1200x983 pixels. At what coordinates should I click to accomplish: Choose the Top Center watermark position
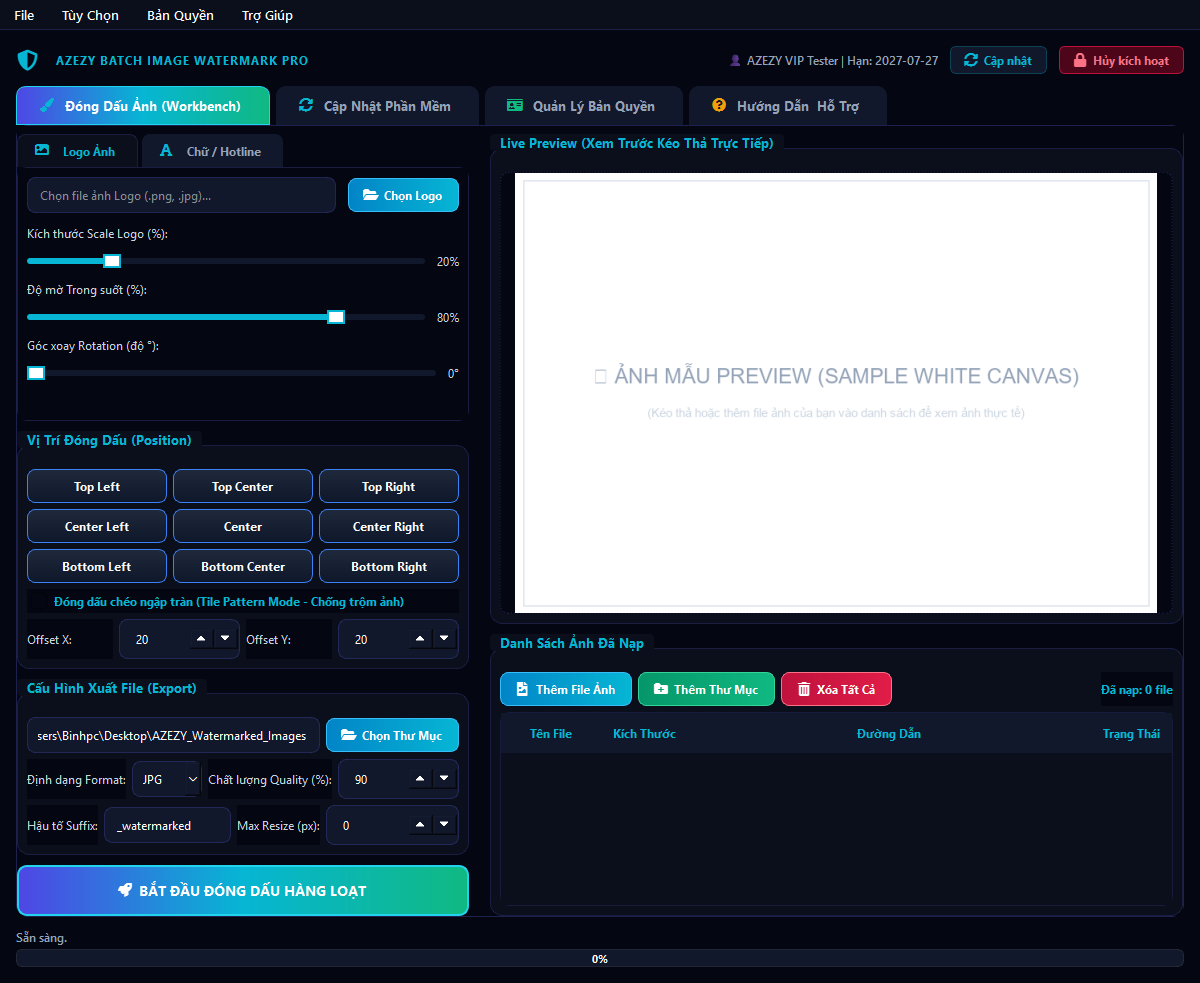[x=243, y=486]
